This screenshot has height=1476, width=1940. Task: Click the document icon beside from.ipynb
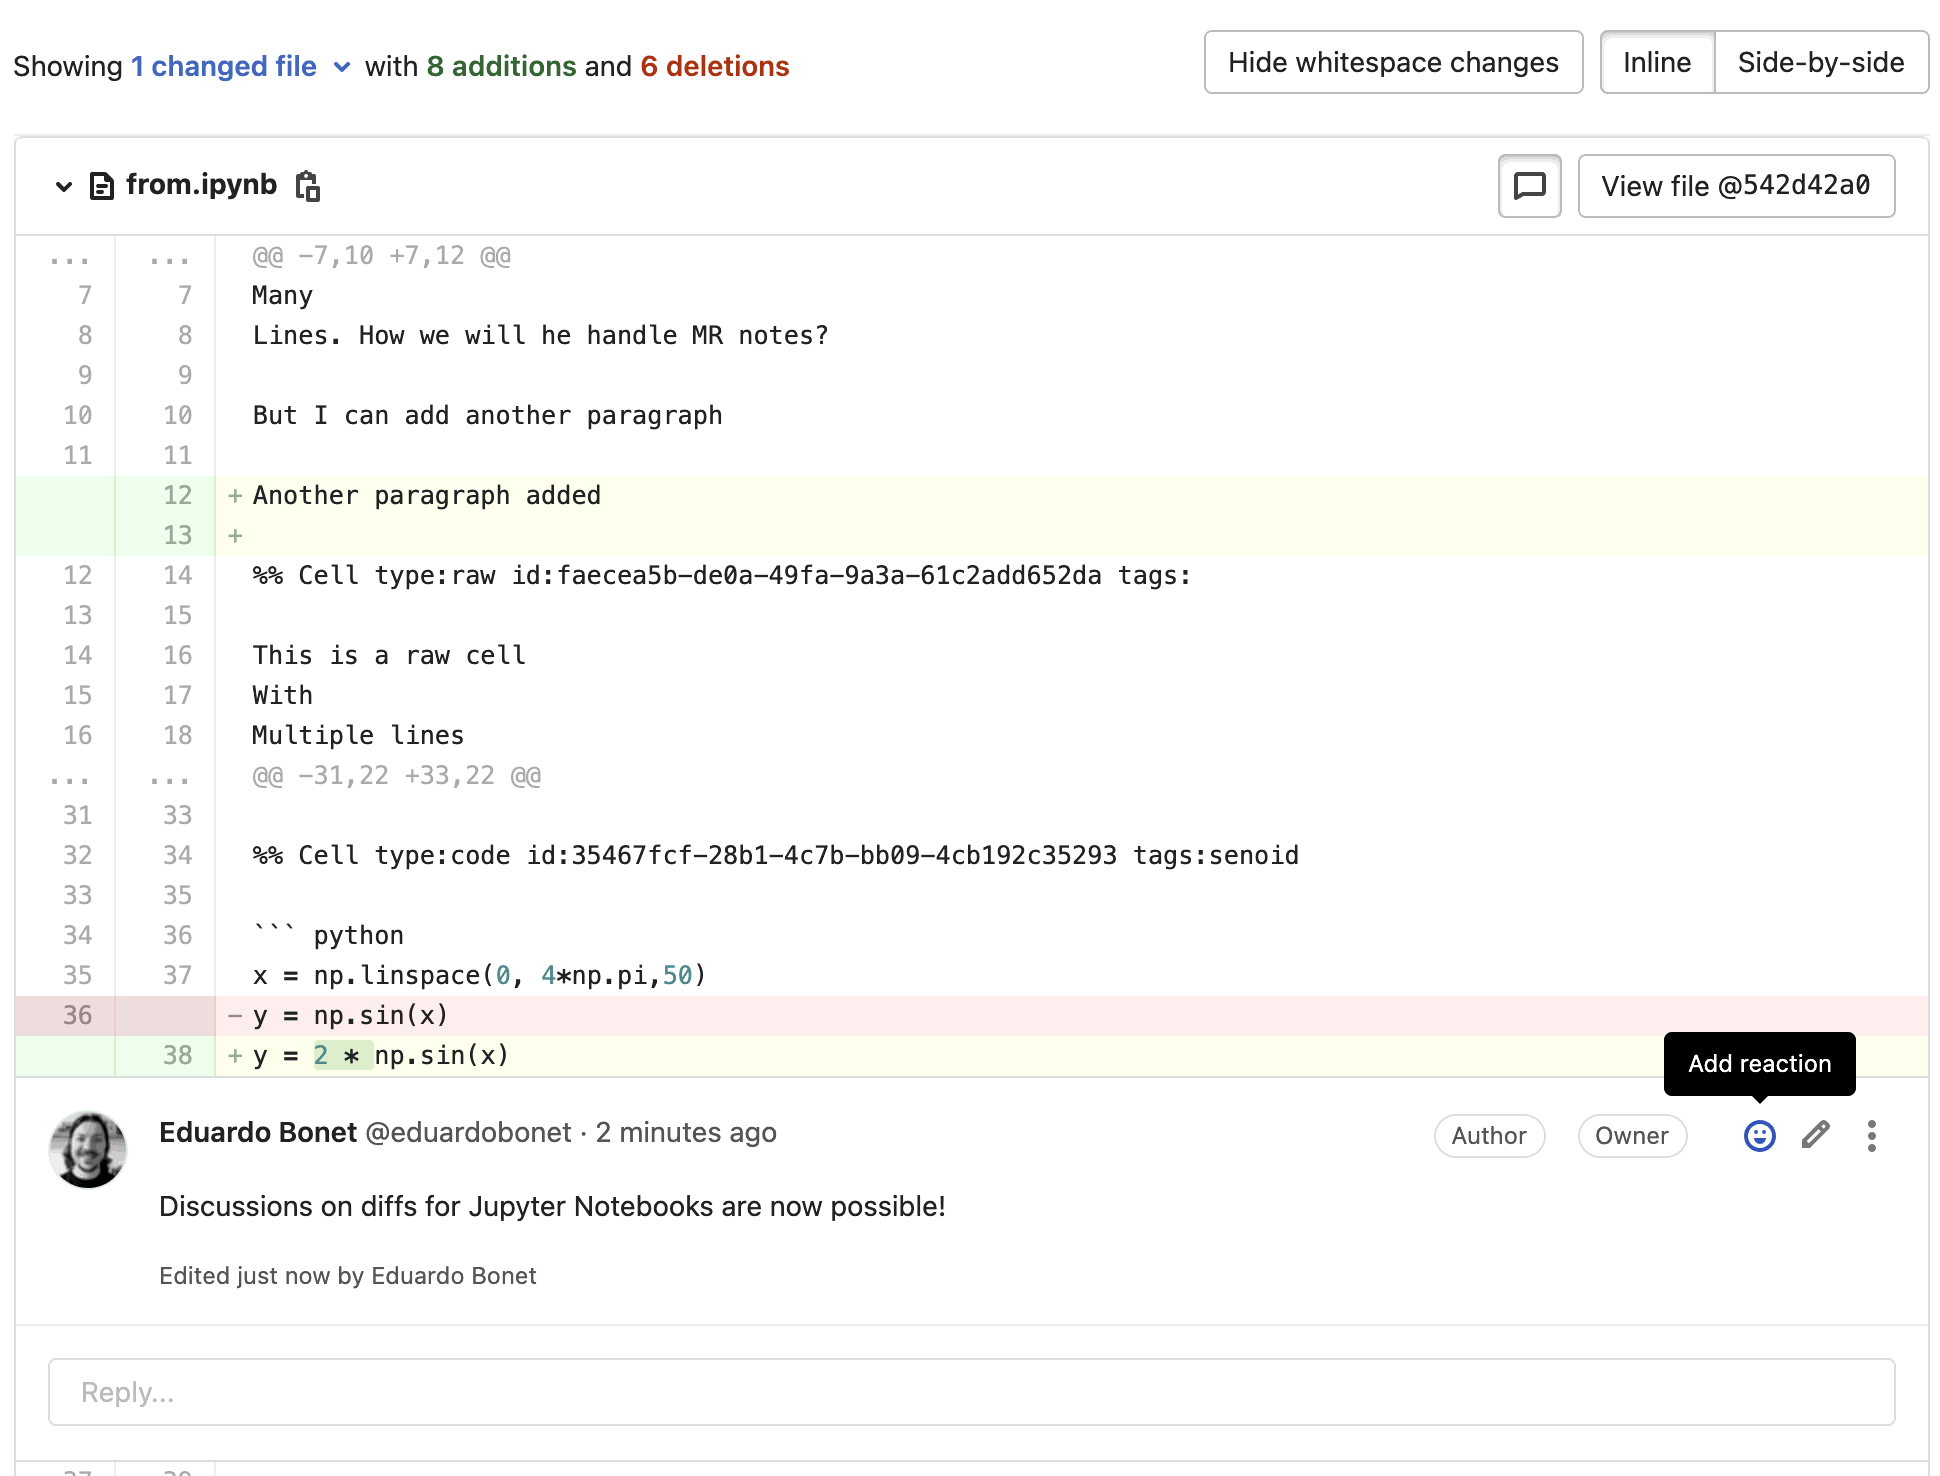(x=101, y=185)
